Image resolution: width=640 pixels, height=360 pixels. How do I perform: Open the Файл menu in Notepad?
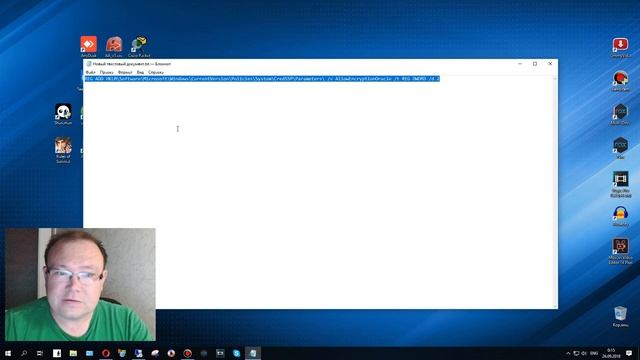pos(90,72)
